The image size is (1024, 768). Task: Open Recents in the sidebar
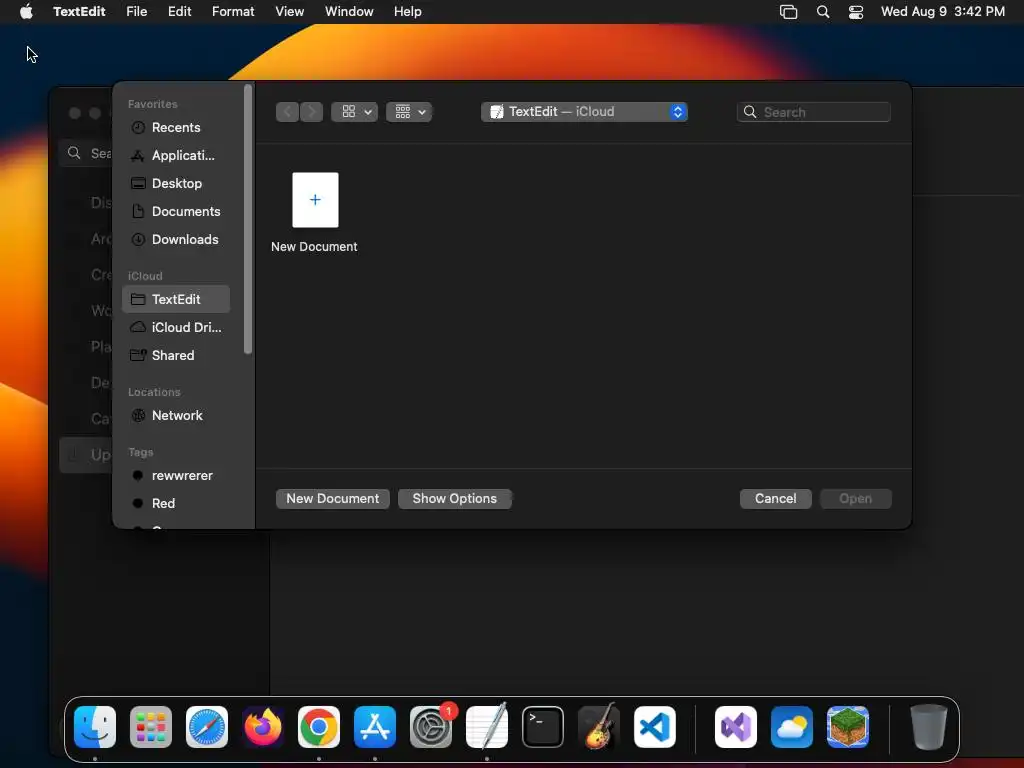(x=176, y=127)
